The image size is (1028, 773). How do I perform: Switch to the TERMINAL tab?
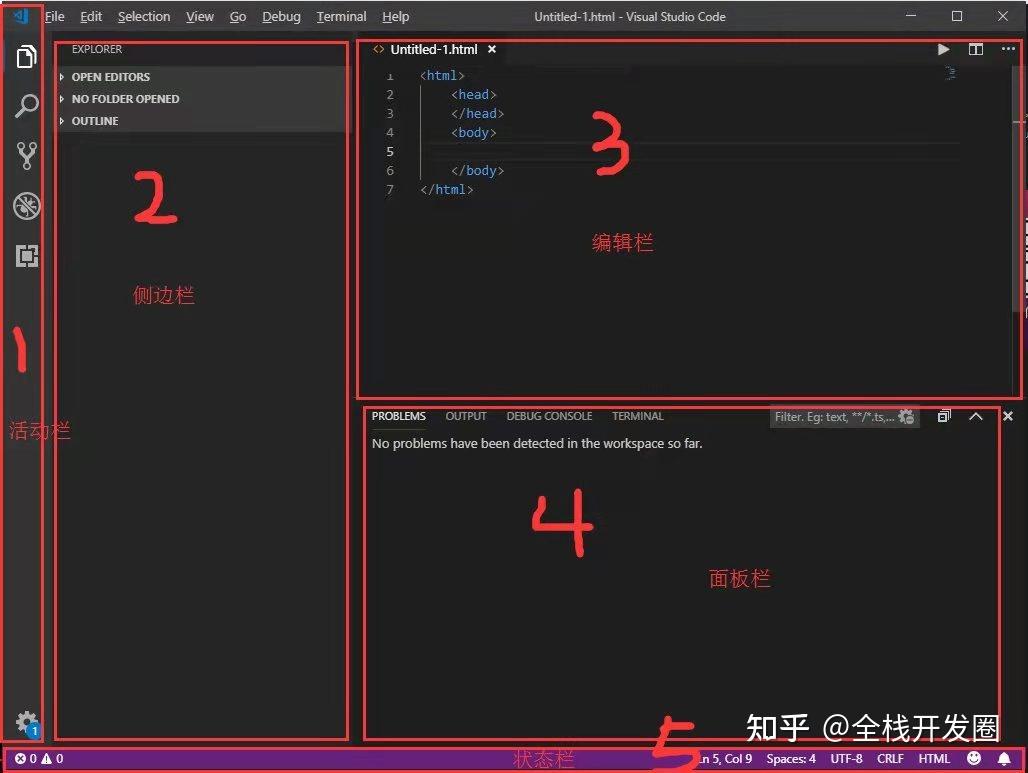click(637, 416)
